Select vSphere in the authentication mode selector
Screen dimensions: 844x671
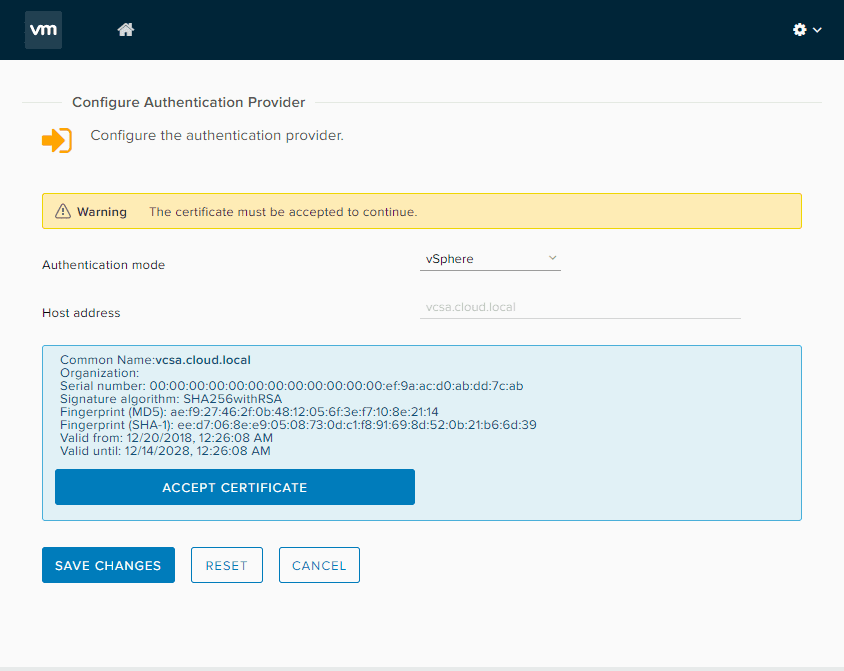pos(490,258)
